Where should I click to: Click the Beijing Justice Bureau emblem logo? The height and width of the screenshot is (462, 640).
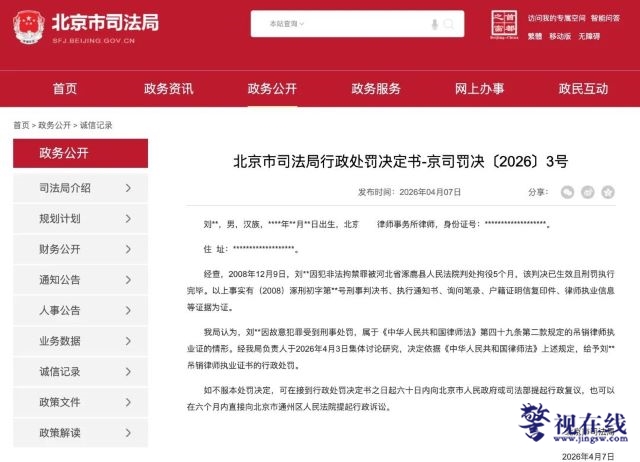[x=28, y=27]
